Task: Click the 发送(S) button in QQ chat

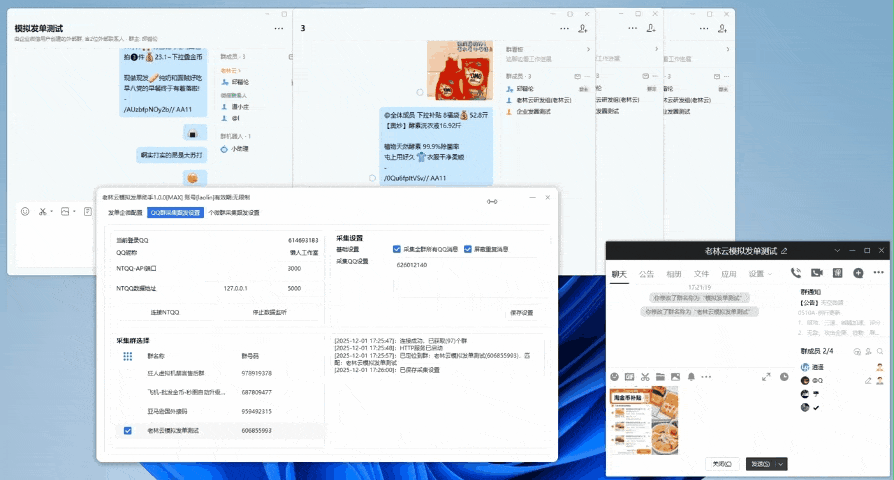Action: (x=761, y=464)
